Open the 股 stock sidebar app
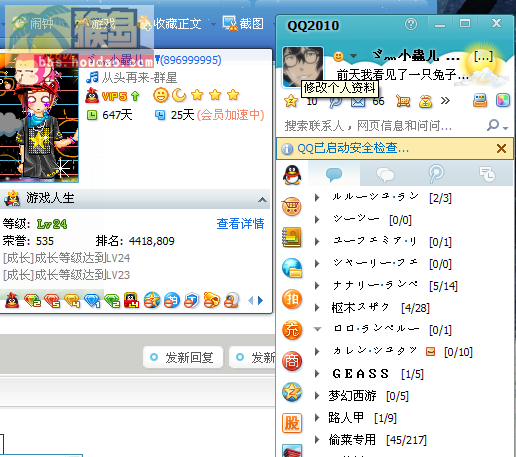 tap(292, 423)
